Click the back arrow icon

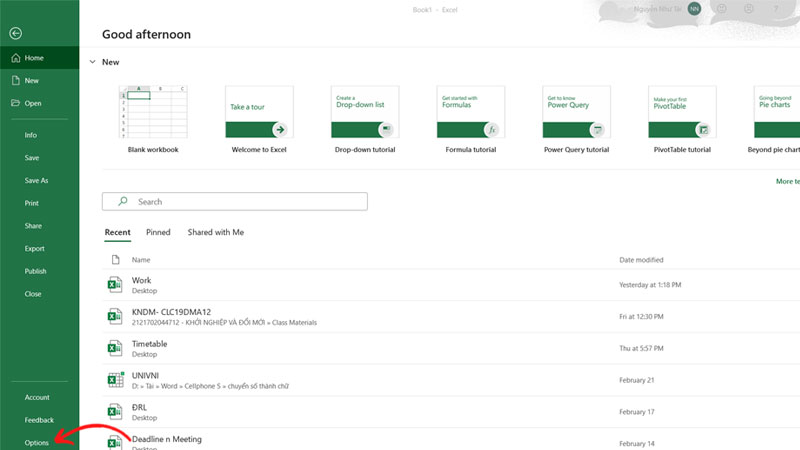coord(15,33)
